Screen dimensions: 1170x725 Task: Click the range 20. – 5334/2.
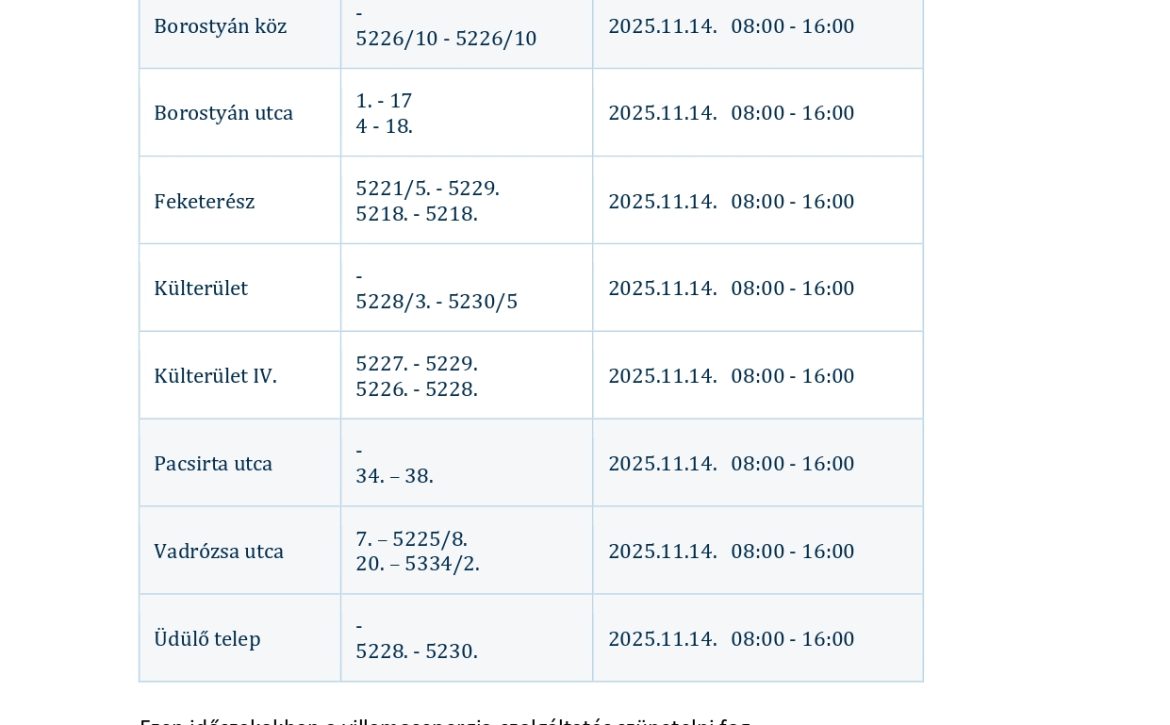point(417,564)
